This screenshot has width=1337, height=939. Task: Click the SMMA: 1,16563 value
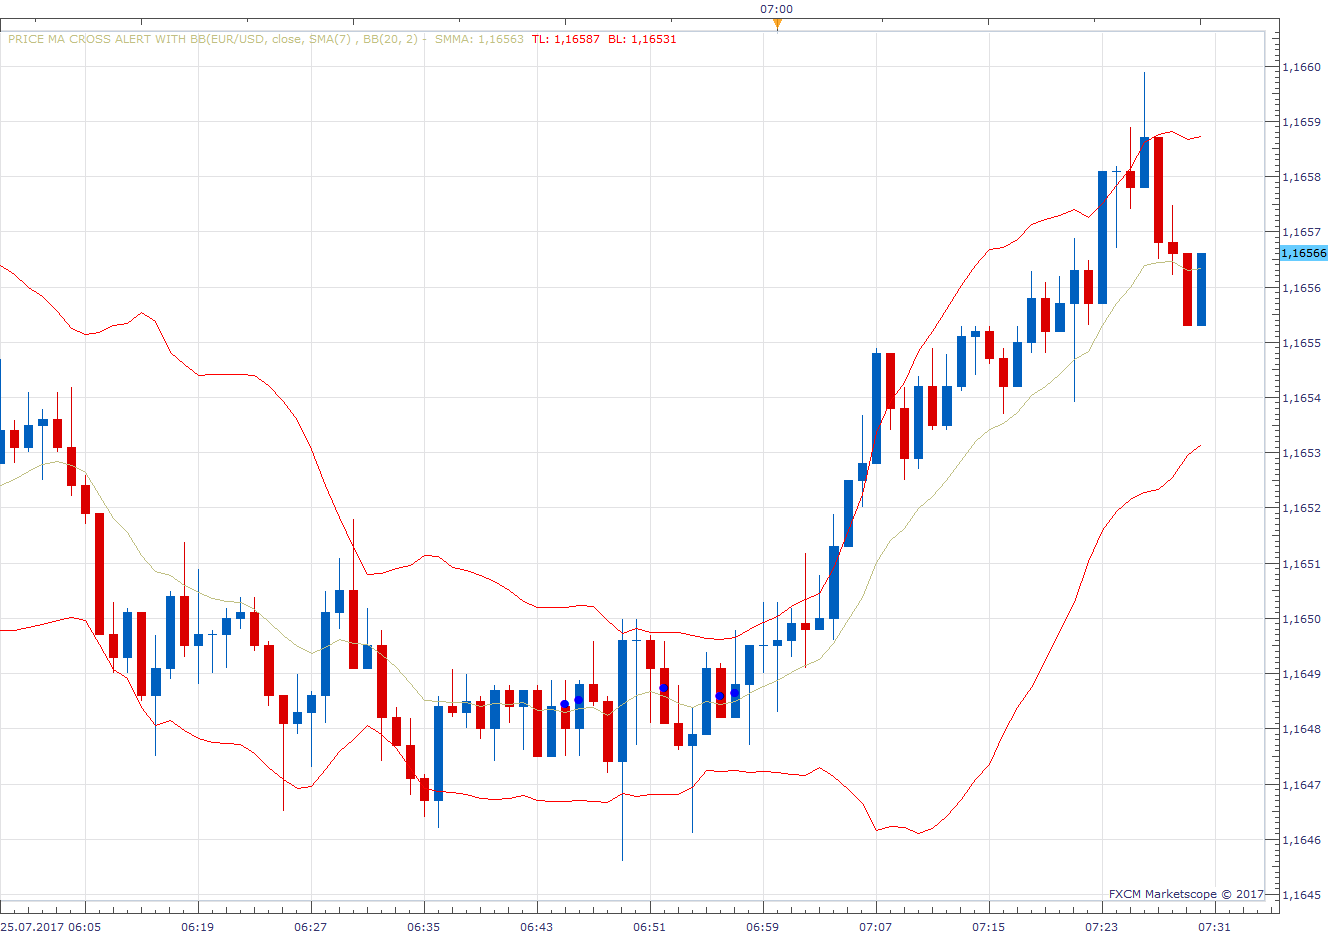pyautogui.click(x=479, y=39)
